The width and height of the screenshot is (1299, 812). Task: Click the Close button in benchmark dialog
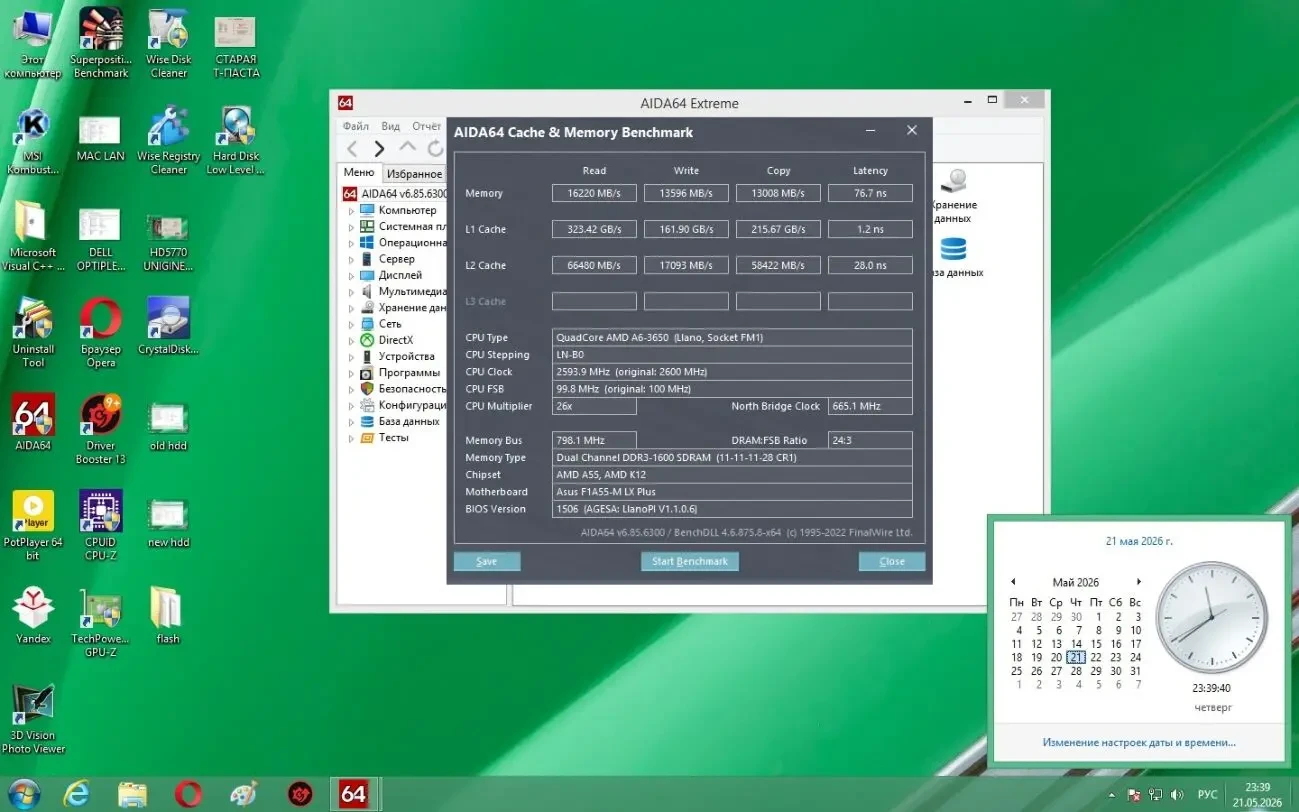pos(892,561)
